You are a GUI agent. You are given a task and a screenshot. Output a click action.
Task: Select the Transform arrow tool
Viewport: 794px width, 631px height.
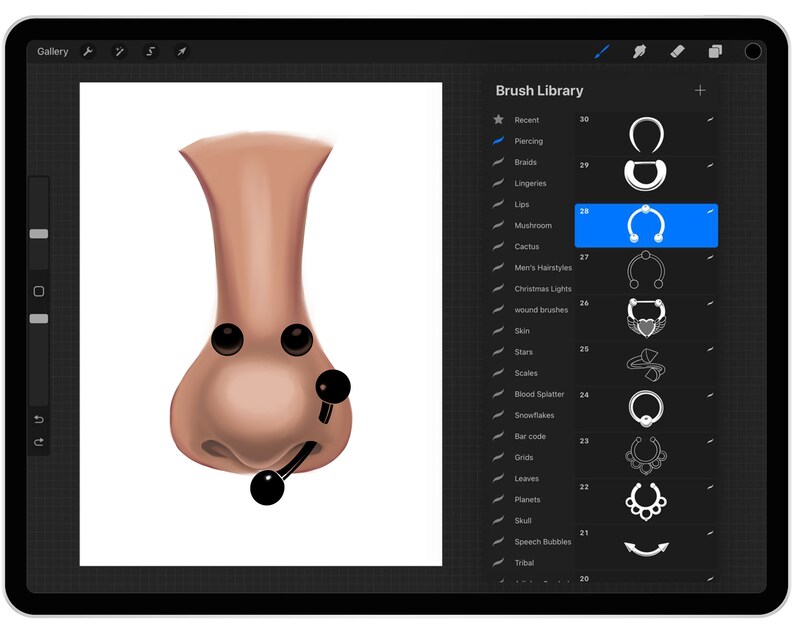[181, 52]
